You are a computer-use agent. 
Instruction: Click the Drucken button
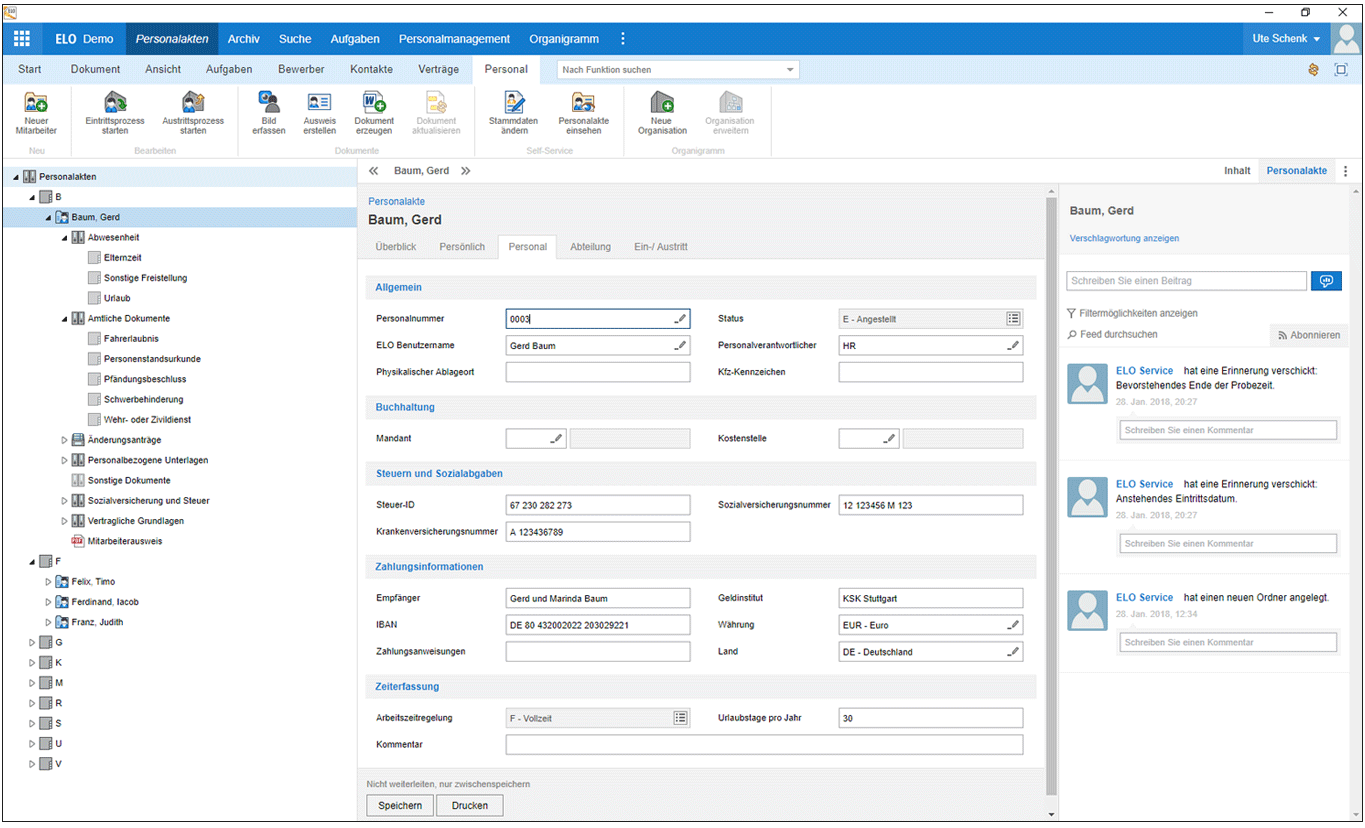tap(470, 805)
